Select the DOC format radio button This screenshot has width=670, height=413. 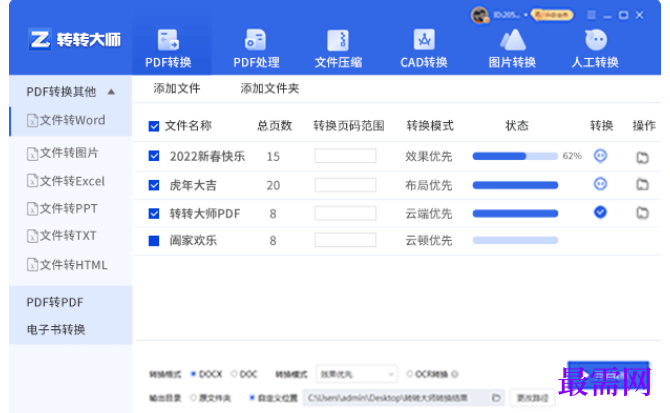pyautogui.click(x=234, y=374)
